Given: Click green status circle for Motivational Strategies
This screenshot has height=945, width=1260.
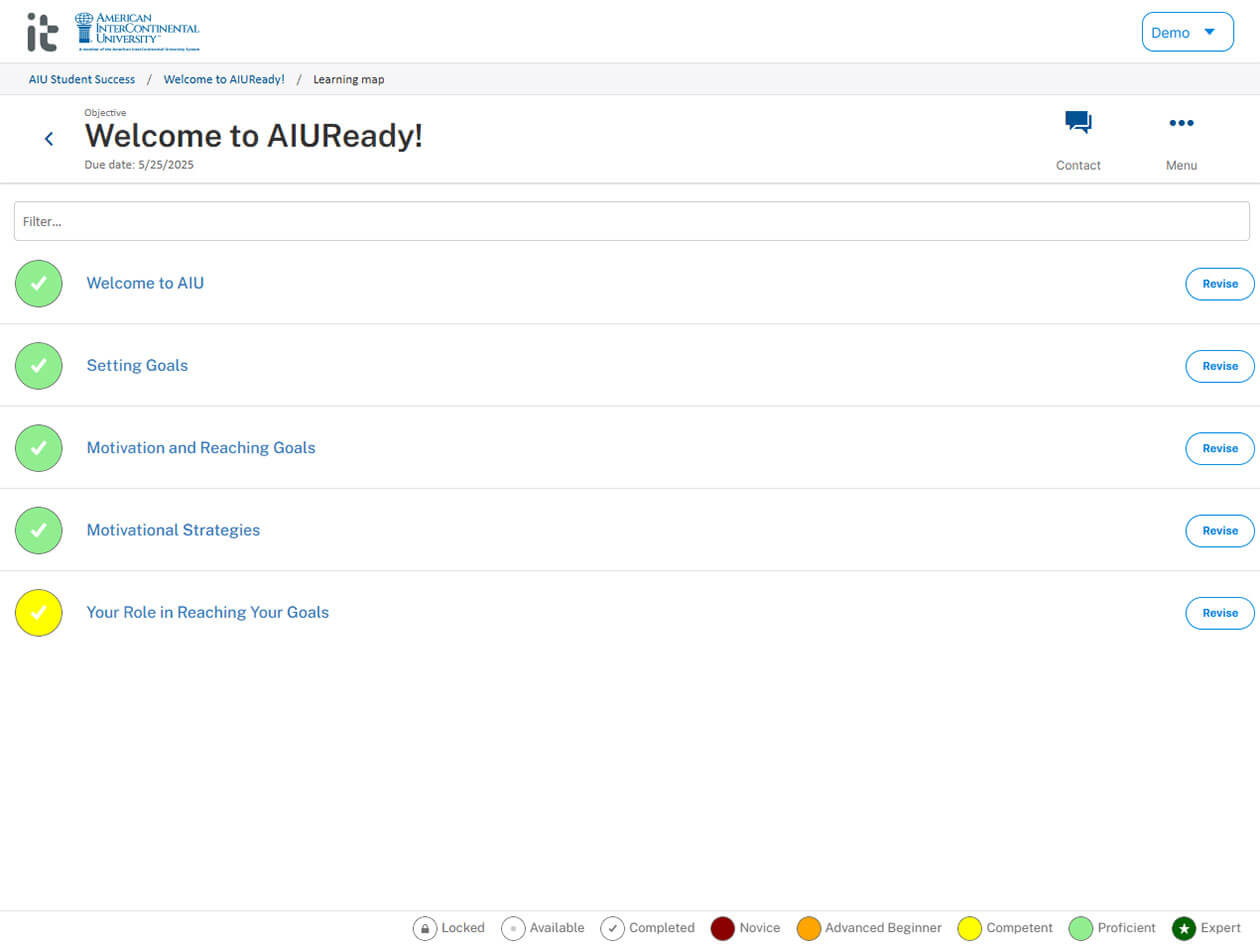Looking at the screenshot, I should click(x=39, y=531).
